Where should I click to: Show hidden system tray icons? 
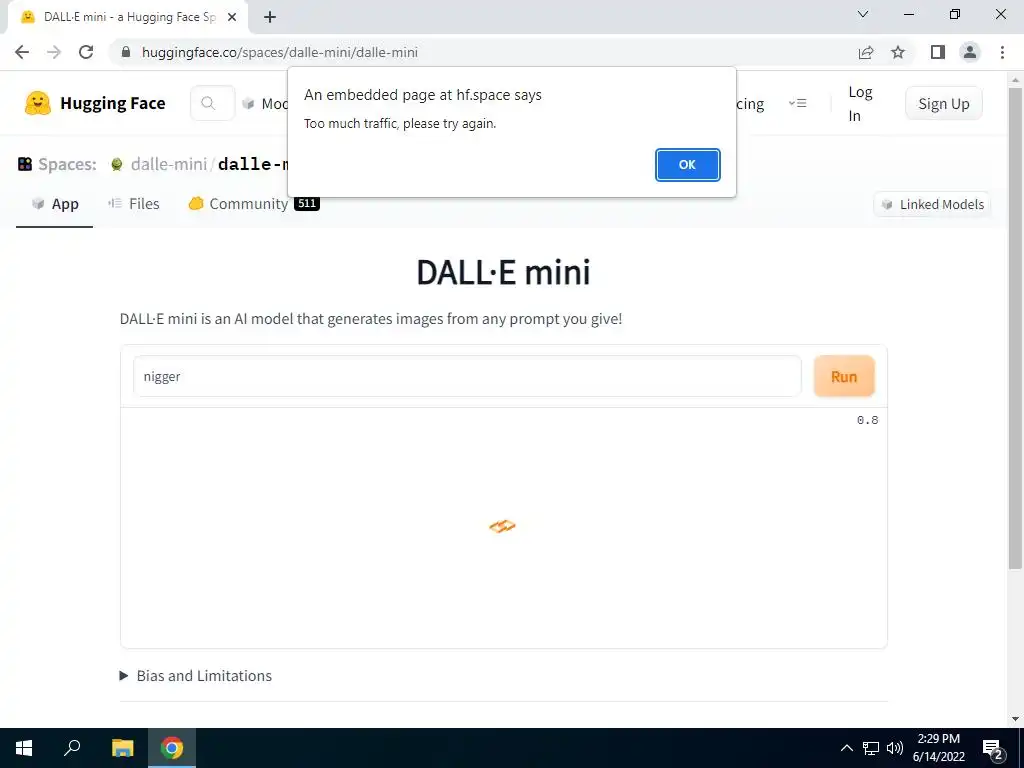846,748
